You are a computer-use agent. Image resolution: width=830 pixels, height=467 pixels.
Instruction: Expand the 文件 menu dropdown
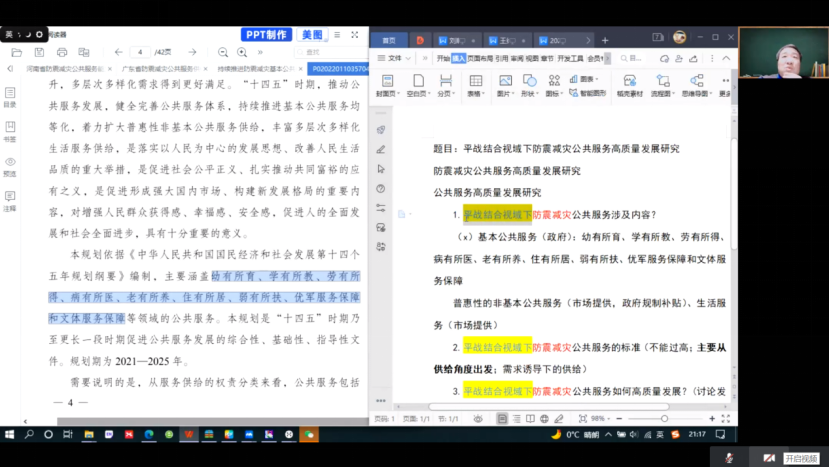[x=394, y=58]
